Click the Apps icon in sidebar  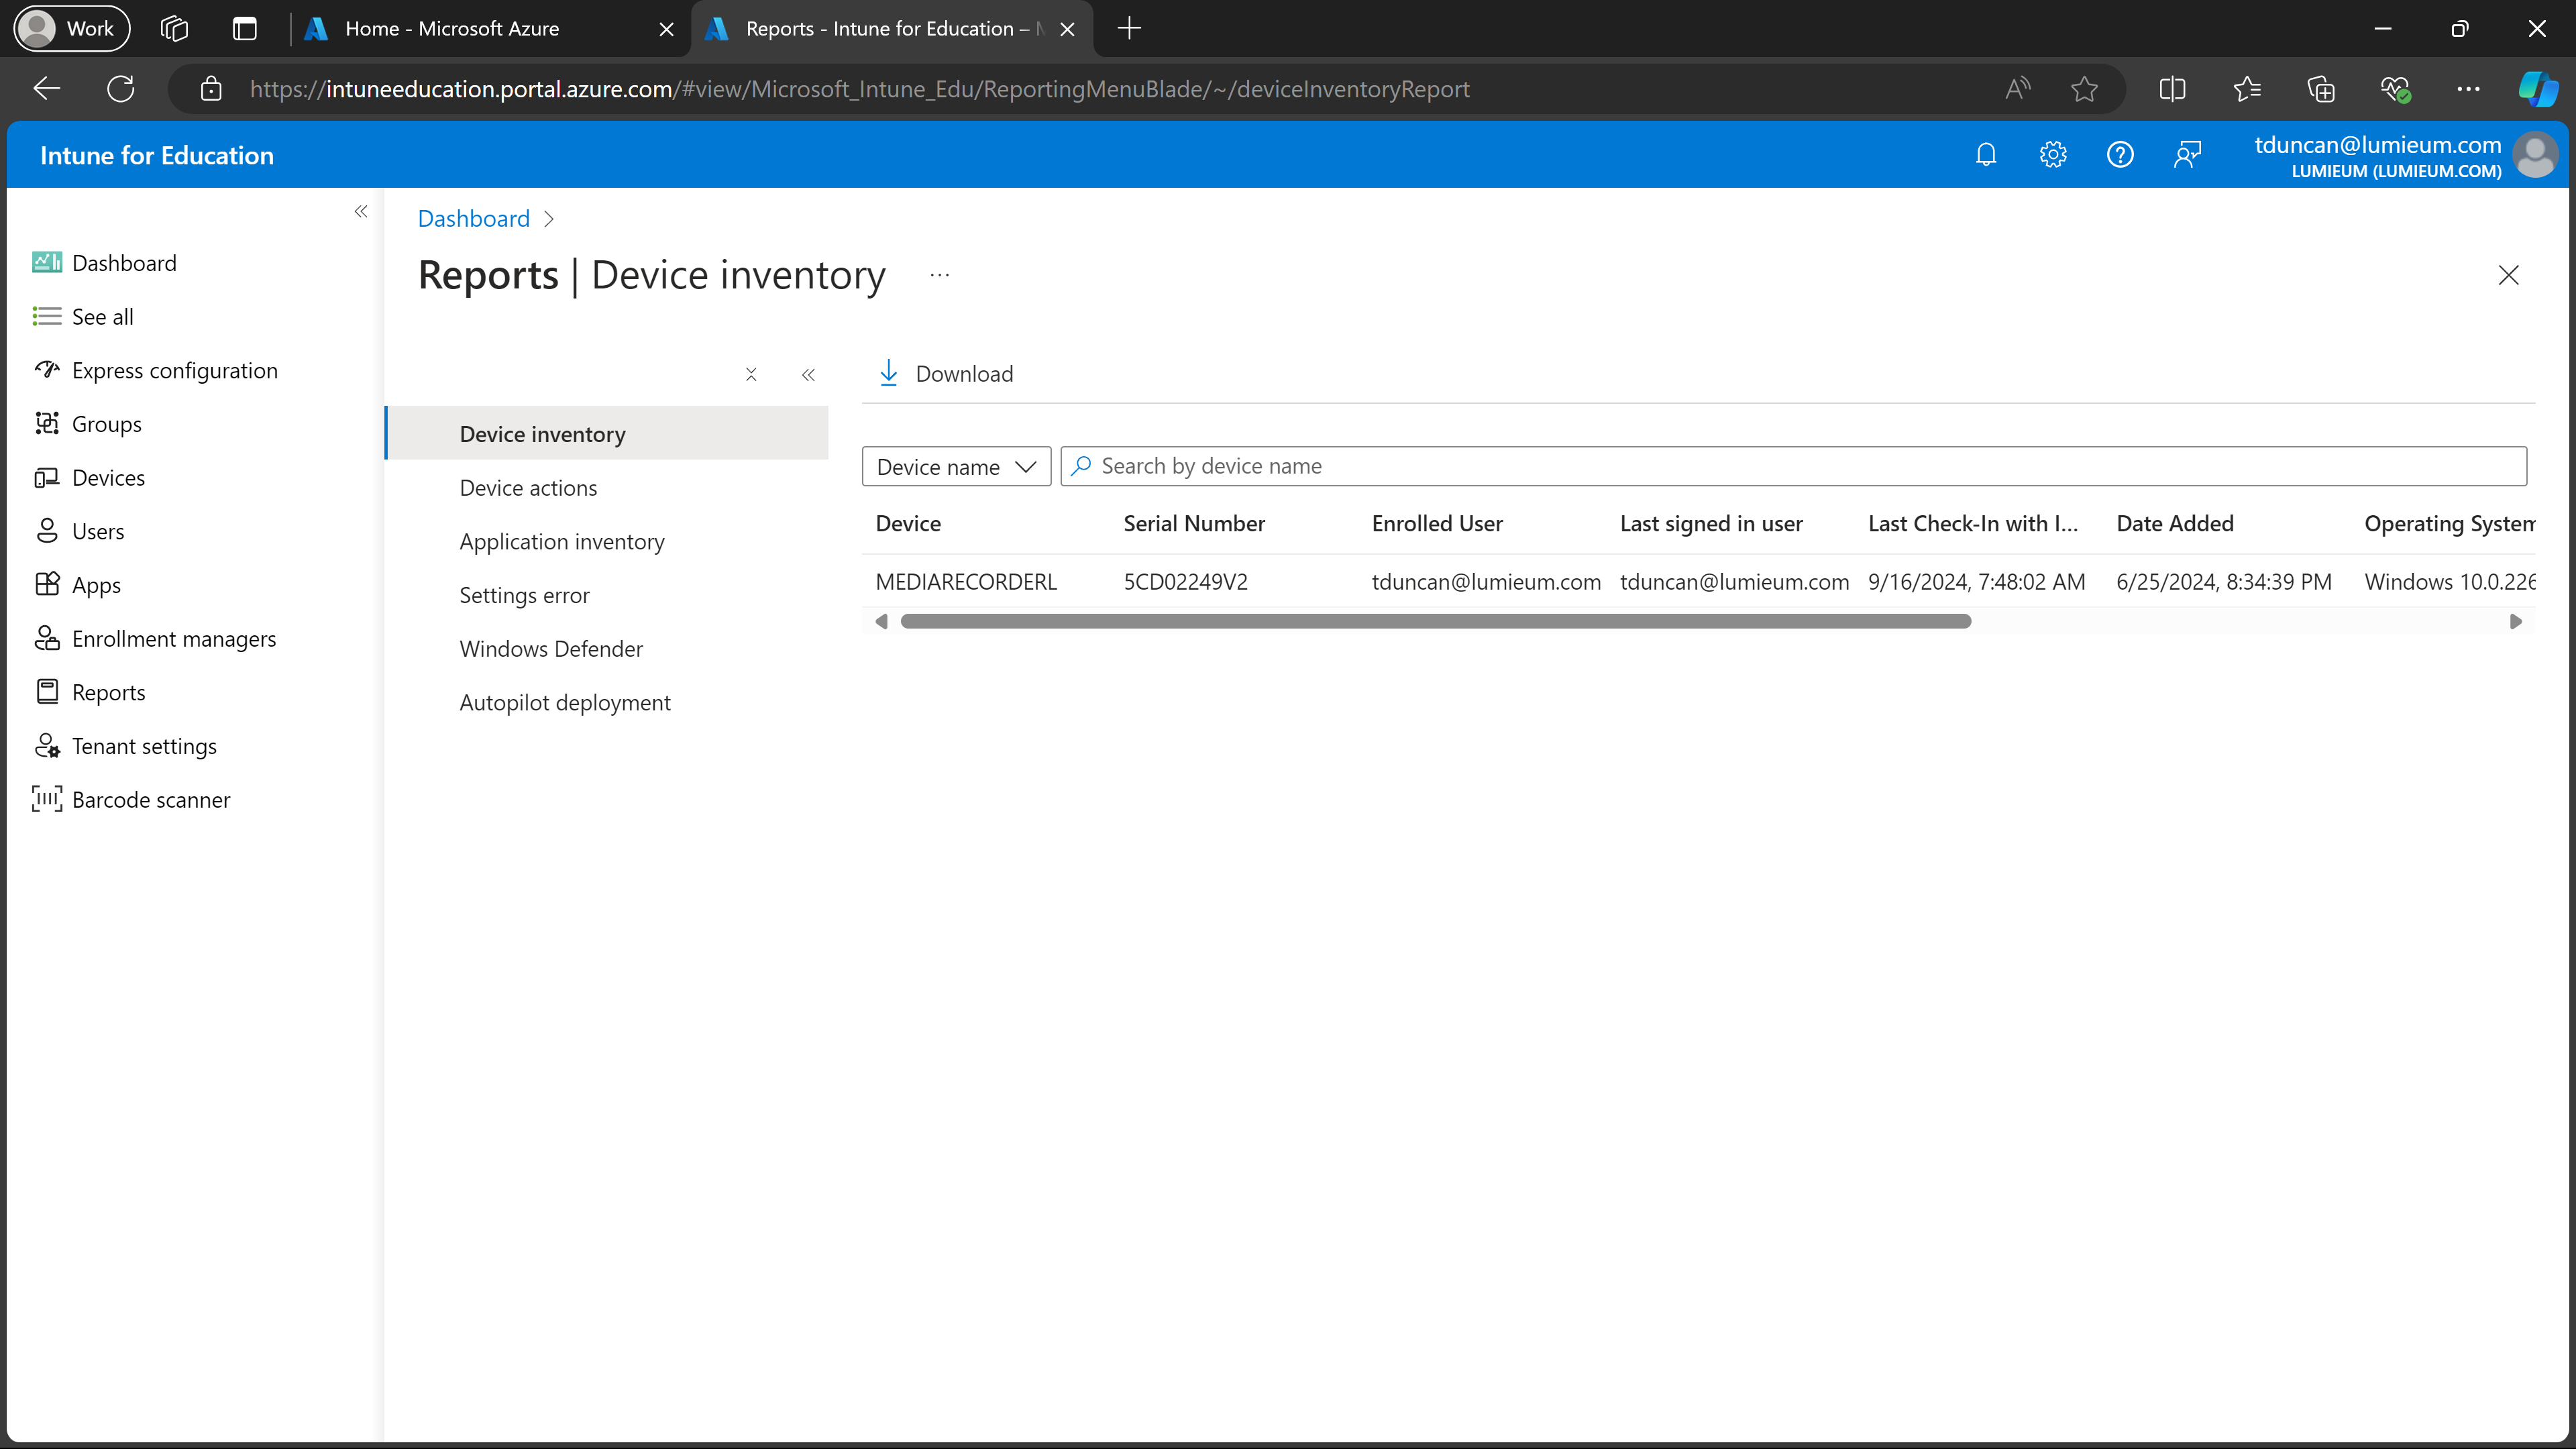[x=46, y=584]
